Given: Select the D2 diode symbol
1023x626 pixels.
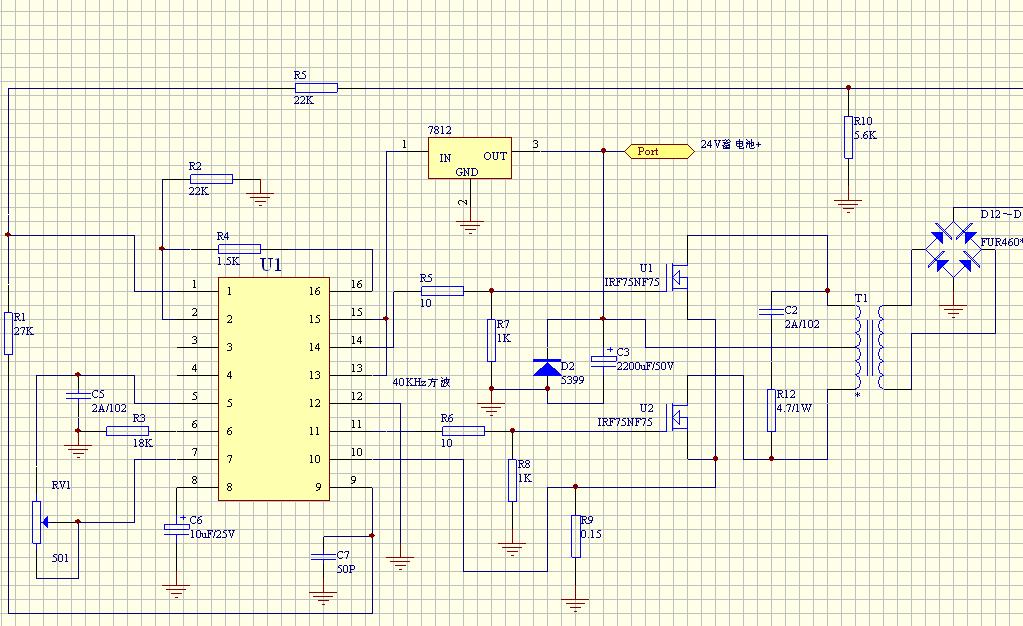Looking at the screenshot, I should click(546, 369).
